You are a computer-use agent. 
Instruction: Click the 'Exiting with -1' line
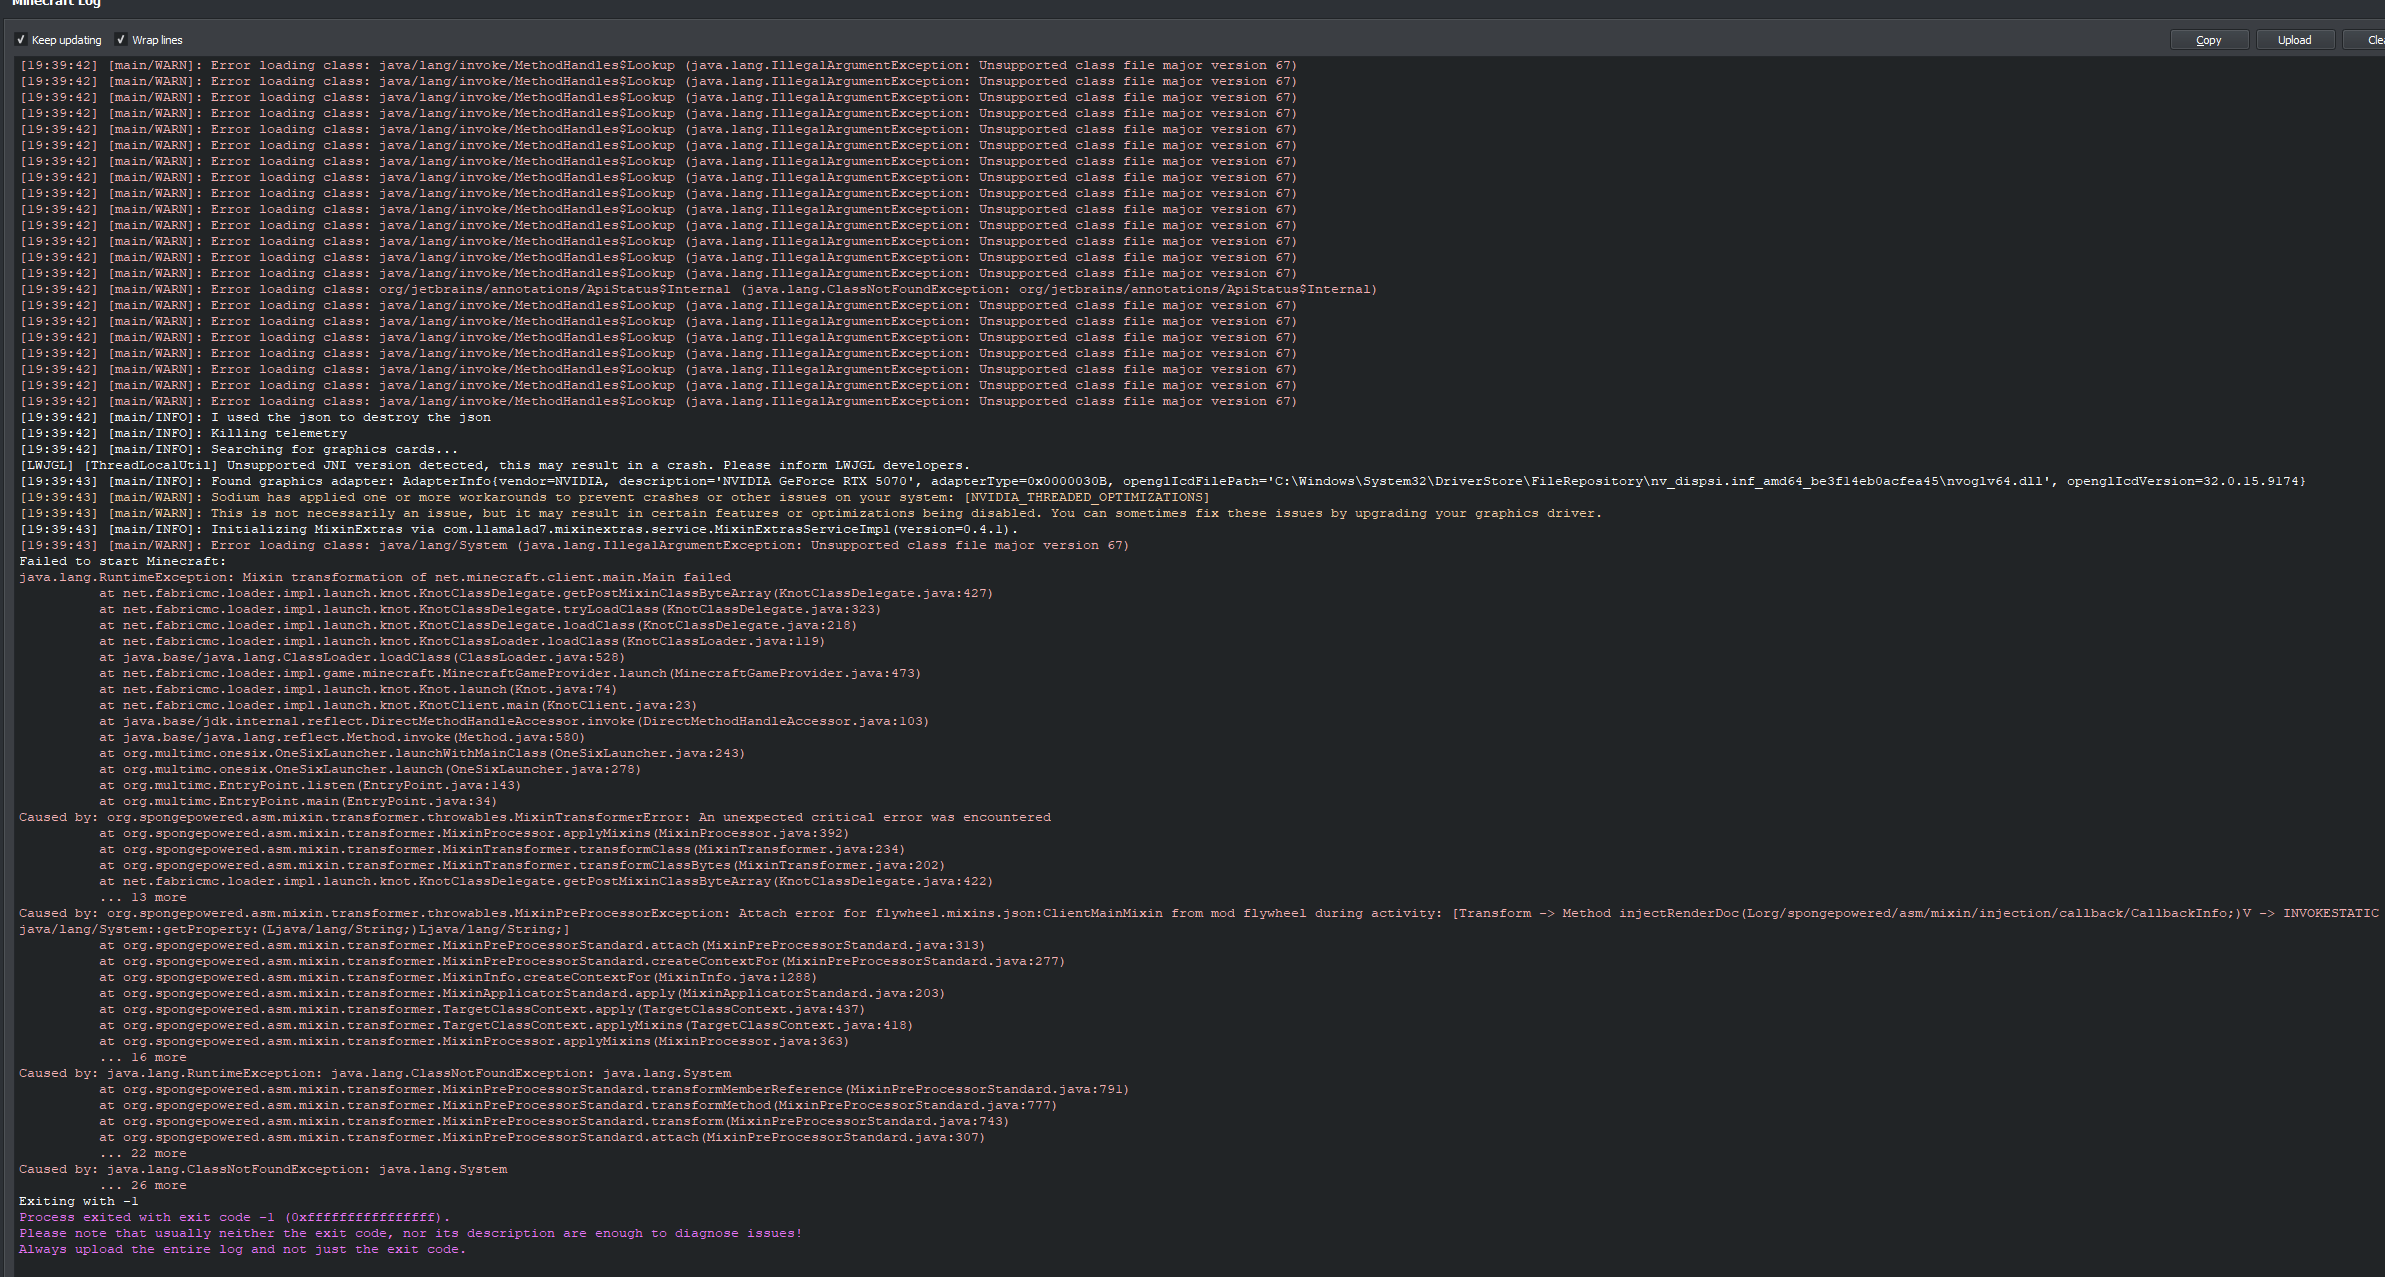[78, 1201]
